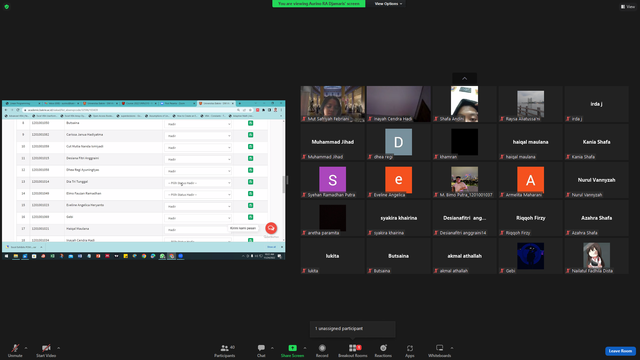Click Show all in the shared downloads bar

click(x=271, y=247)
